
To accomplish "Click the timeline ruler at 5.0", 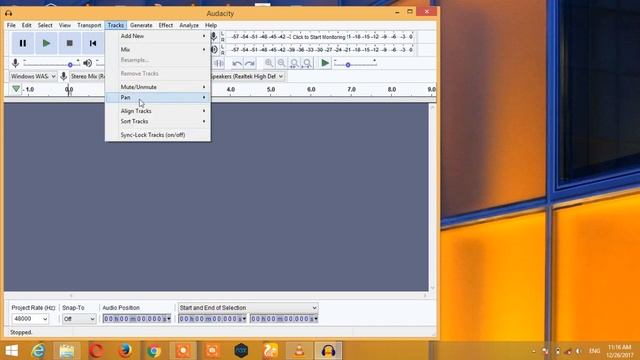I will tap(271, 89).
